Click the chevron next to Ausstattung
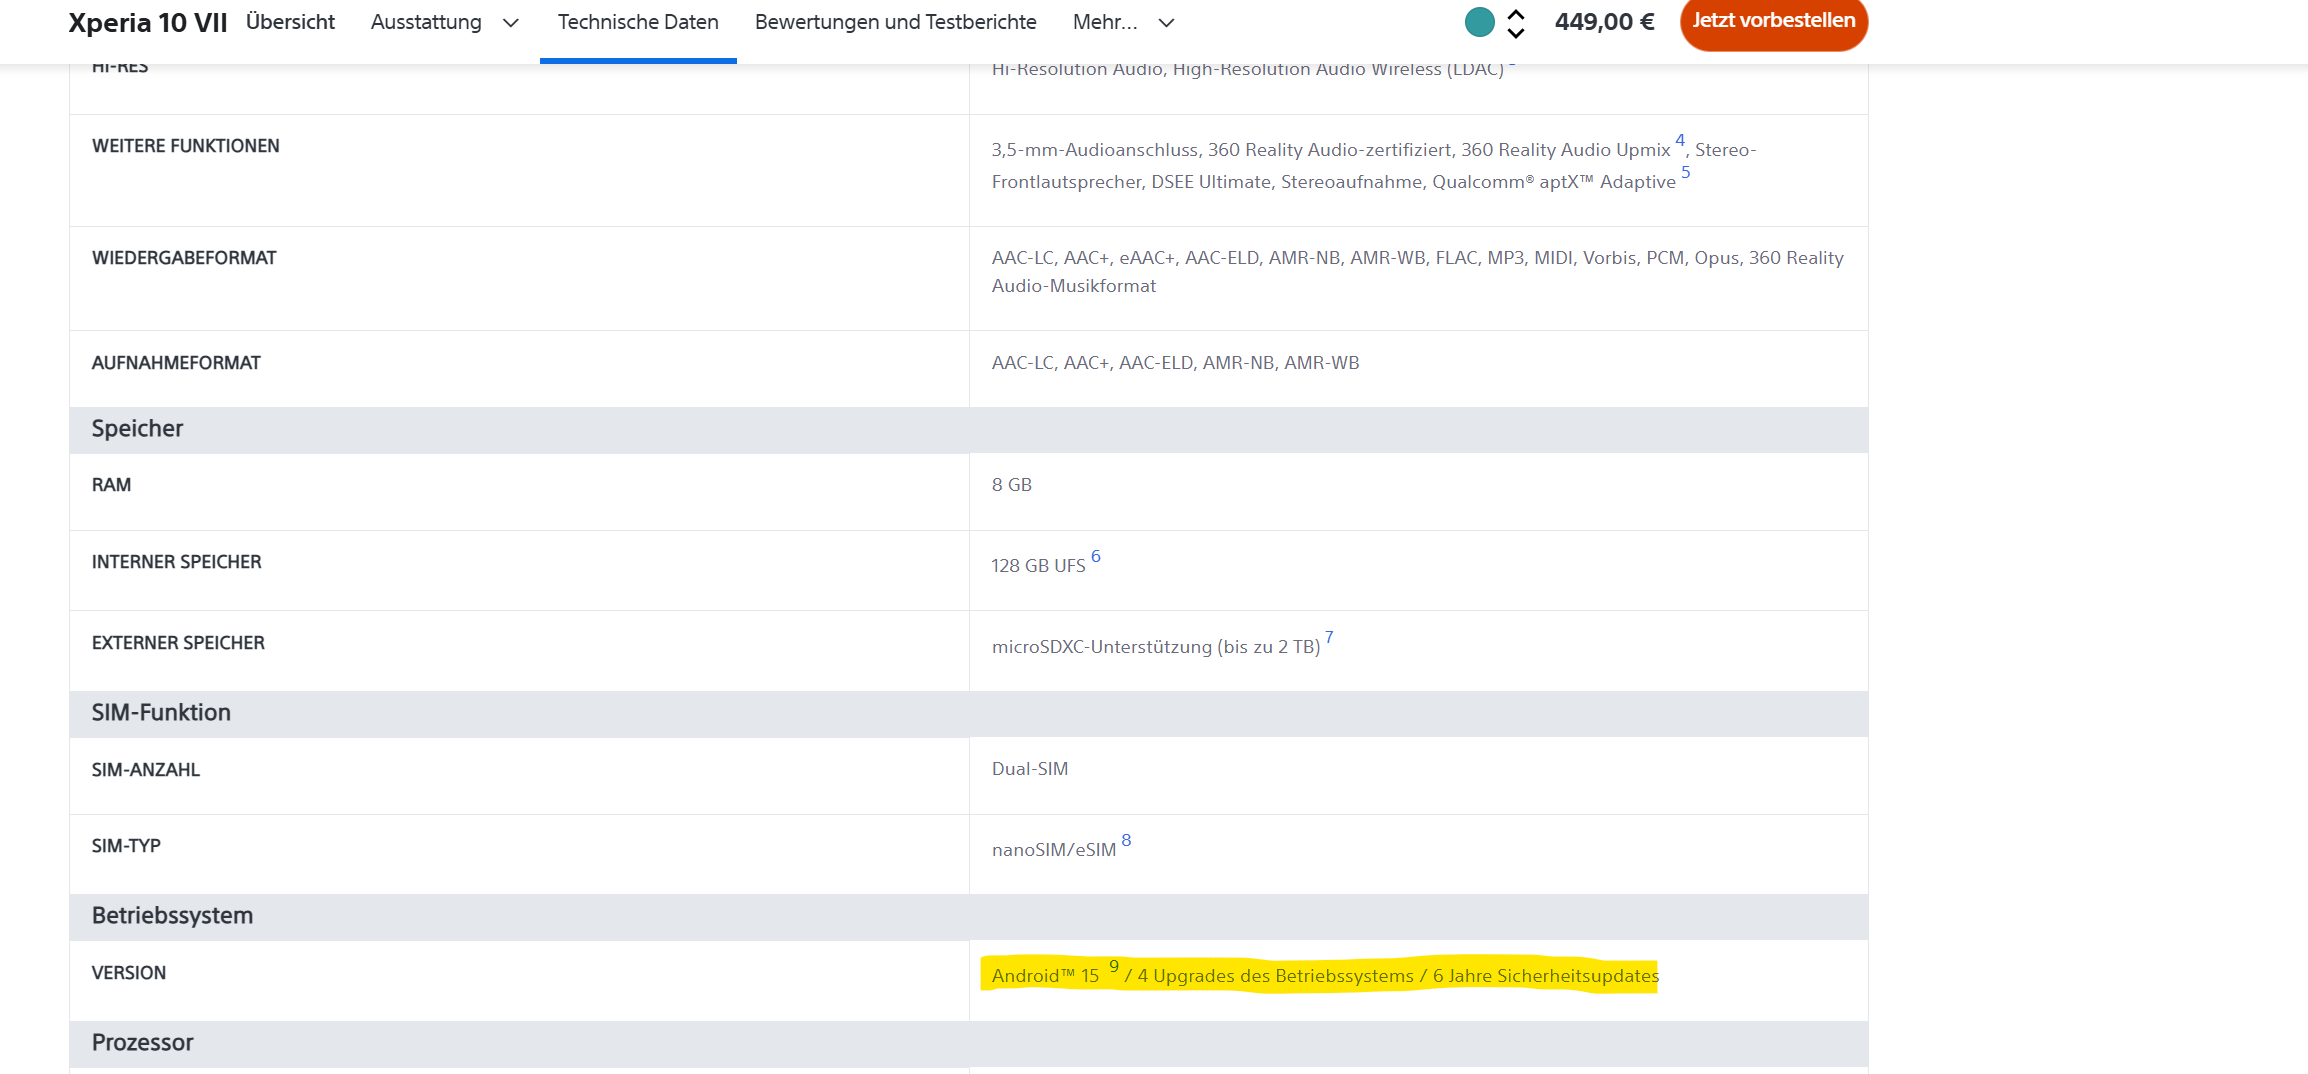This screenshot has width=2308, height=1074. click(x=510, y=23)
